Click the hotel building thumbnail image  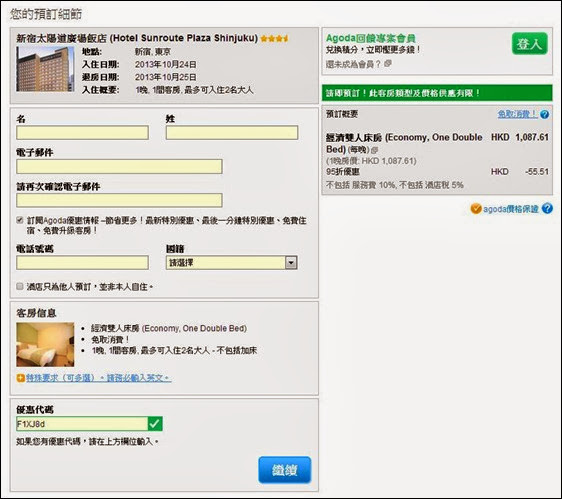point(45,69)
